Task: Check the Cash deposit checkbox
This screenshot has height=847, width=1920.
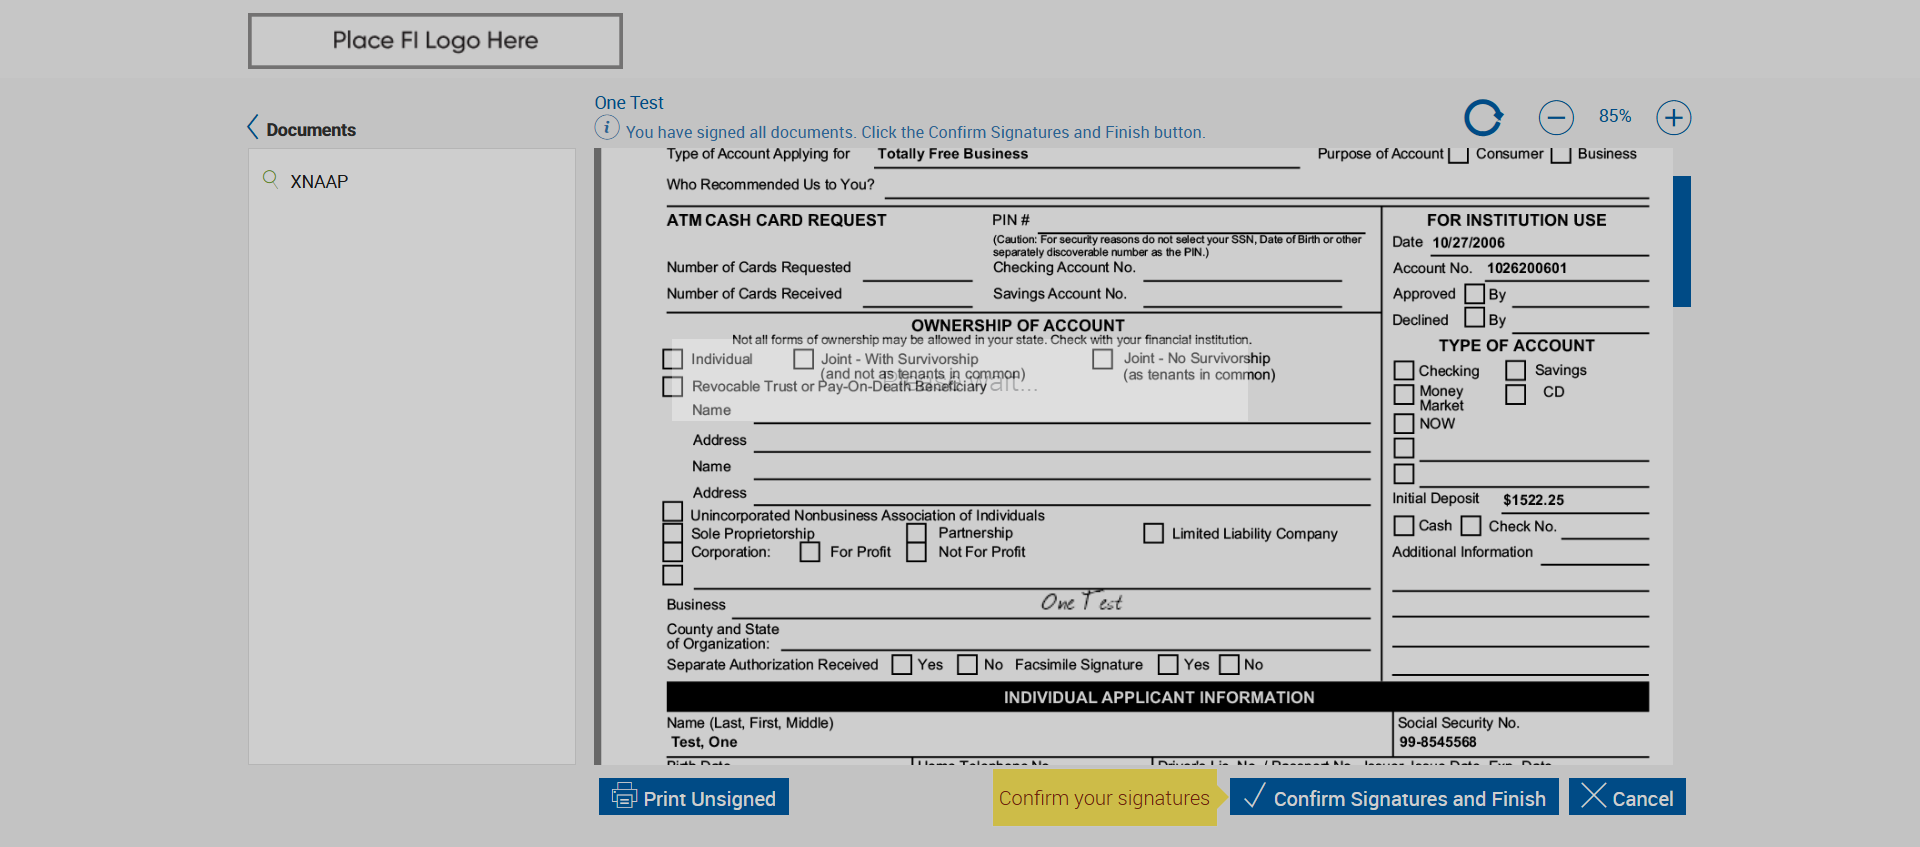Action: pyautogui.click(x=1404, y=525)
